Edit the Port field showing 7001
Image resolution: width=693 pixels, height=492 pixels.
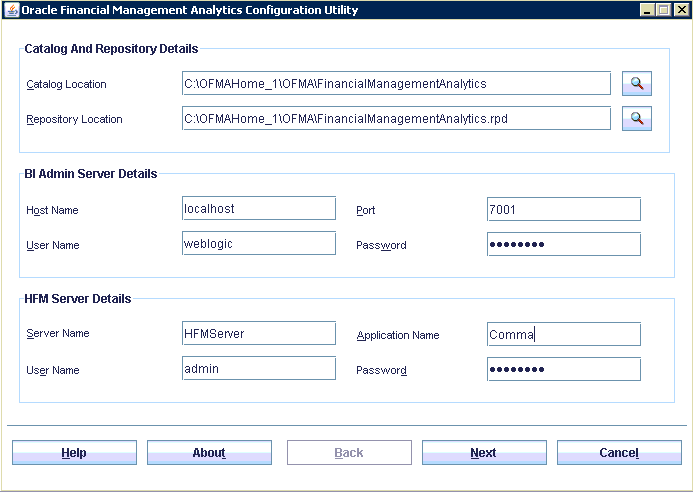click(564, 209)
